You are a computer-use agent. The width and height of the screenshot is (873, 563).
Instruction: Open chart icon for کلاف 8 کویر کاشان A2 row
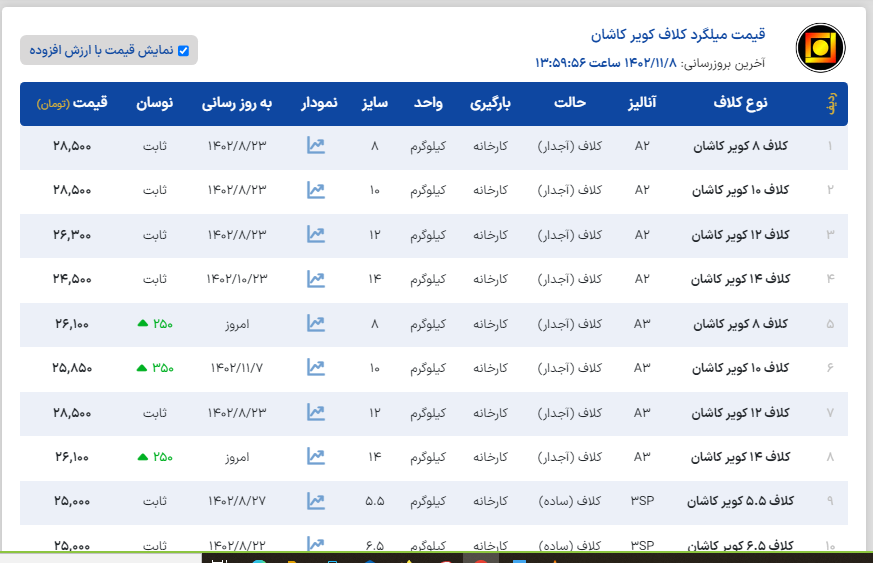point(316,147)
